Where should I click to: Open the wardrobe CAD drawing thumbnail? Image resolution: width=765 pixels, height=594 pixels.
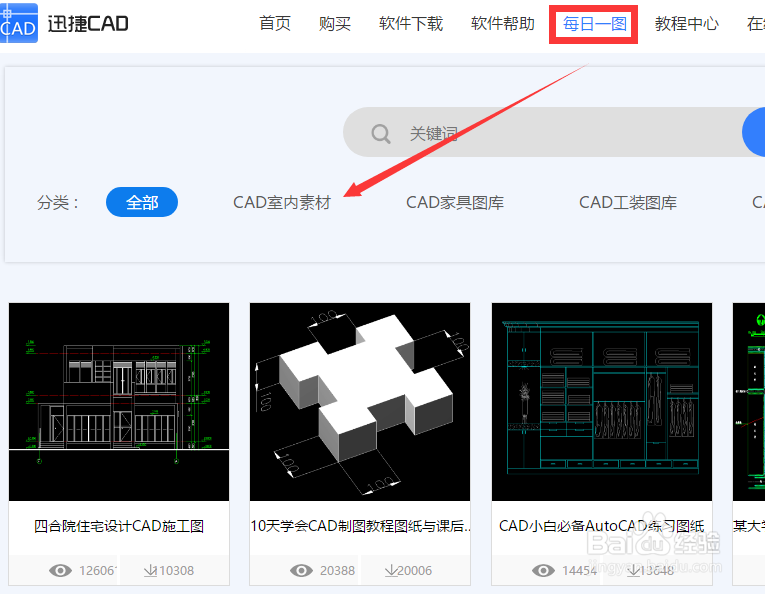(x=602, y=402)
